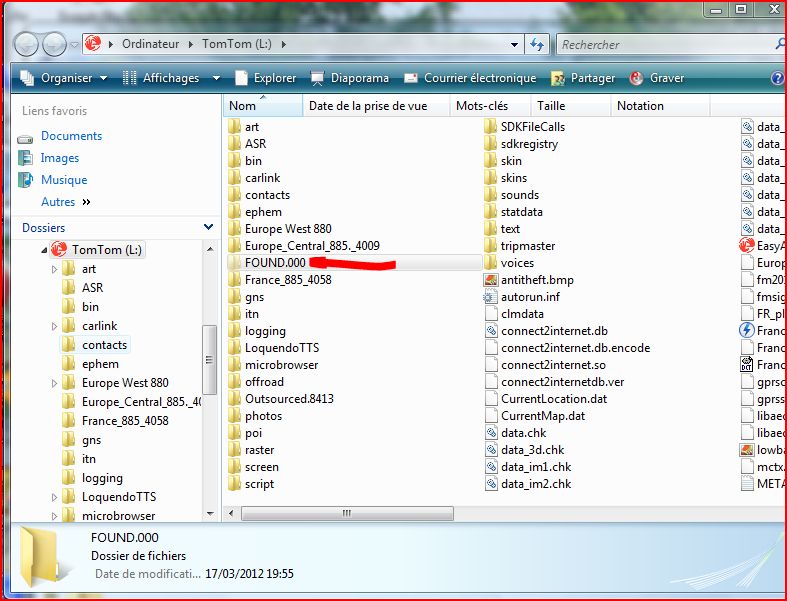Viewport: 787px width, 601px height.
Task: Expand the carlink folder in tree
Action: [54, 326]
